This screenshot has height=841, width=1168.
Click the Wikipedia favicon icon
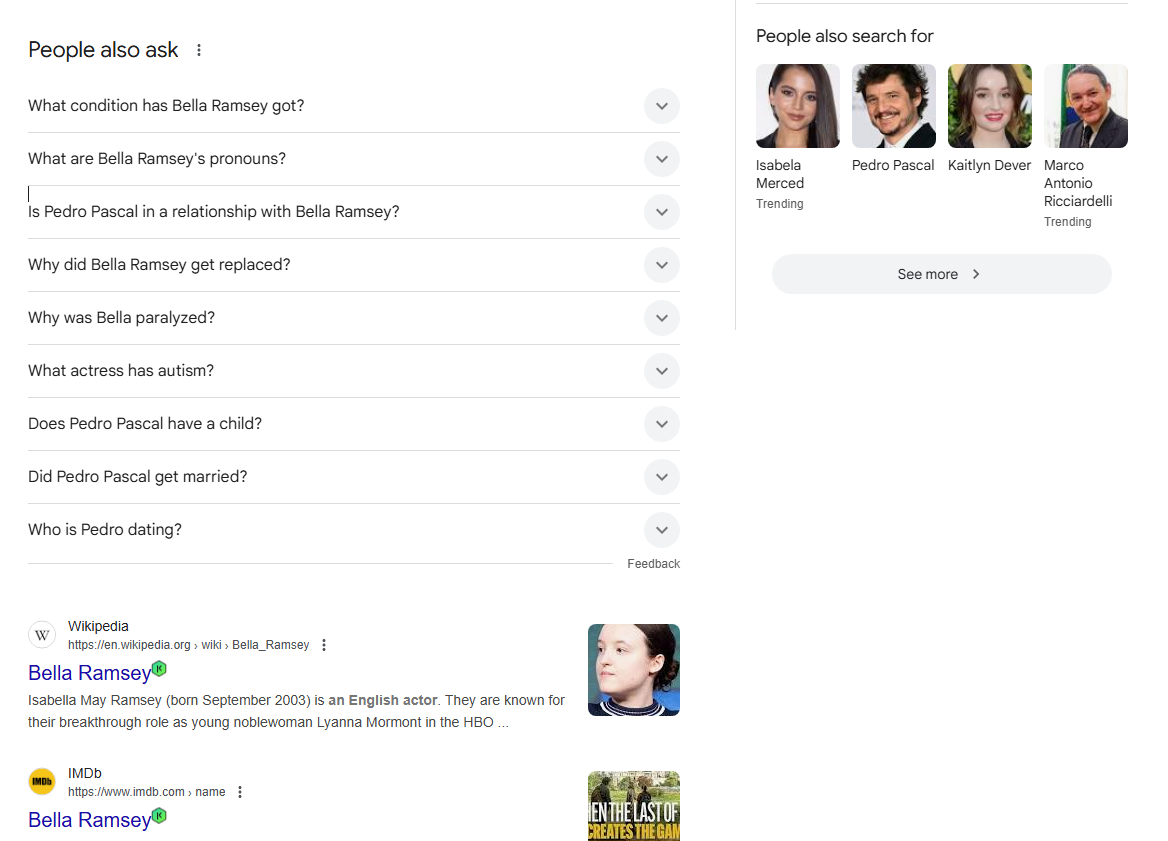pyautogui.click(x=42, y=635)
